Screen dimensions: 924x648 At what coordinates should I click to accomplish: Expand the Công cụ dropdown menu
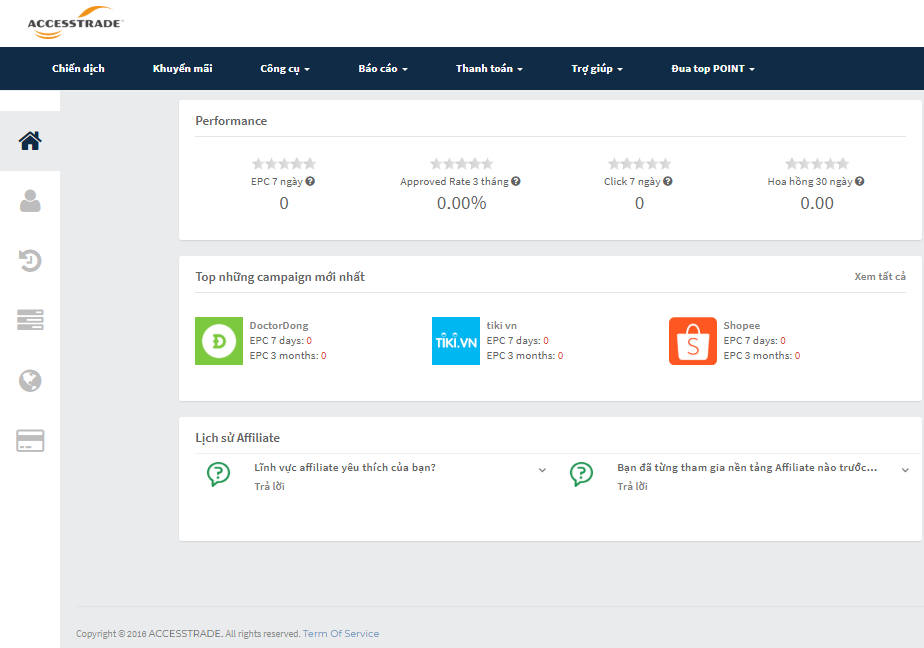coord(285,69)
